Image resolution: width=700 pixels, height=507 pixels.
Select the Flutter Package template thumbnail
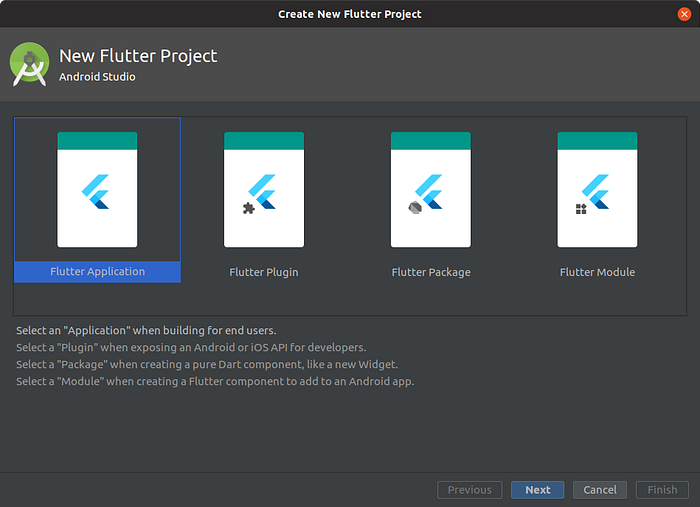click(431, 190)
